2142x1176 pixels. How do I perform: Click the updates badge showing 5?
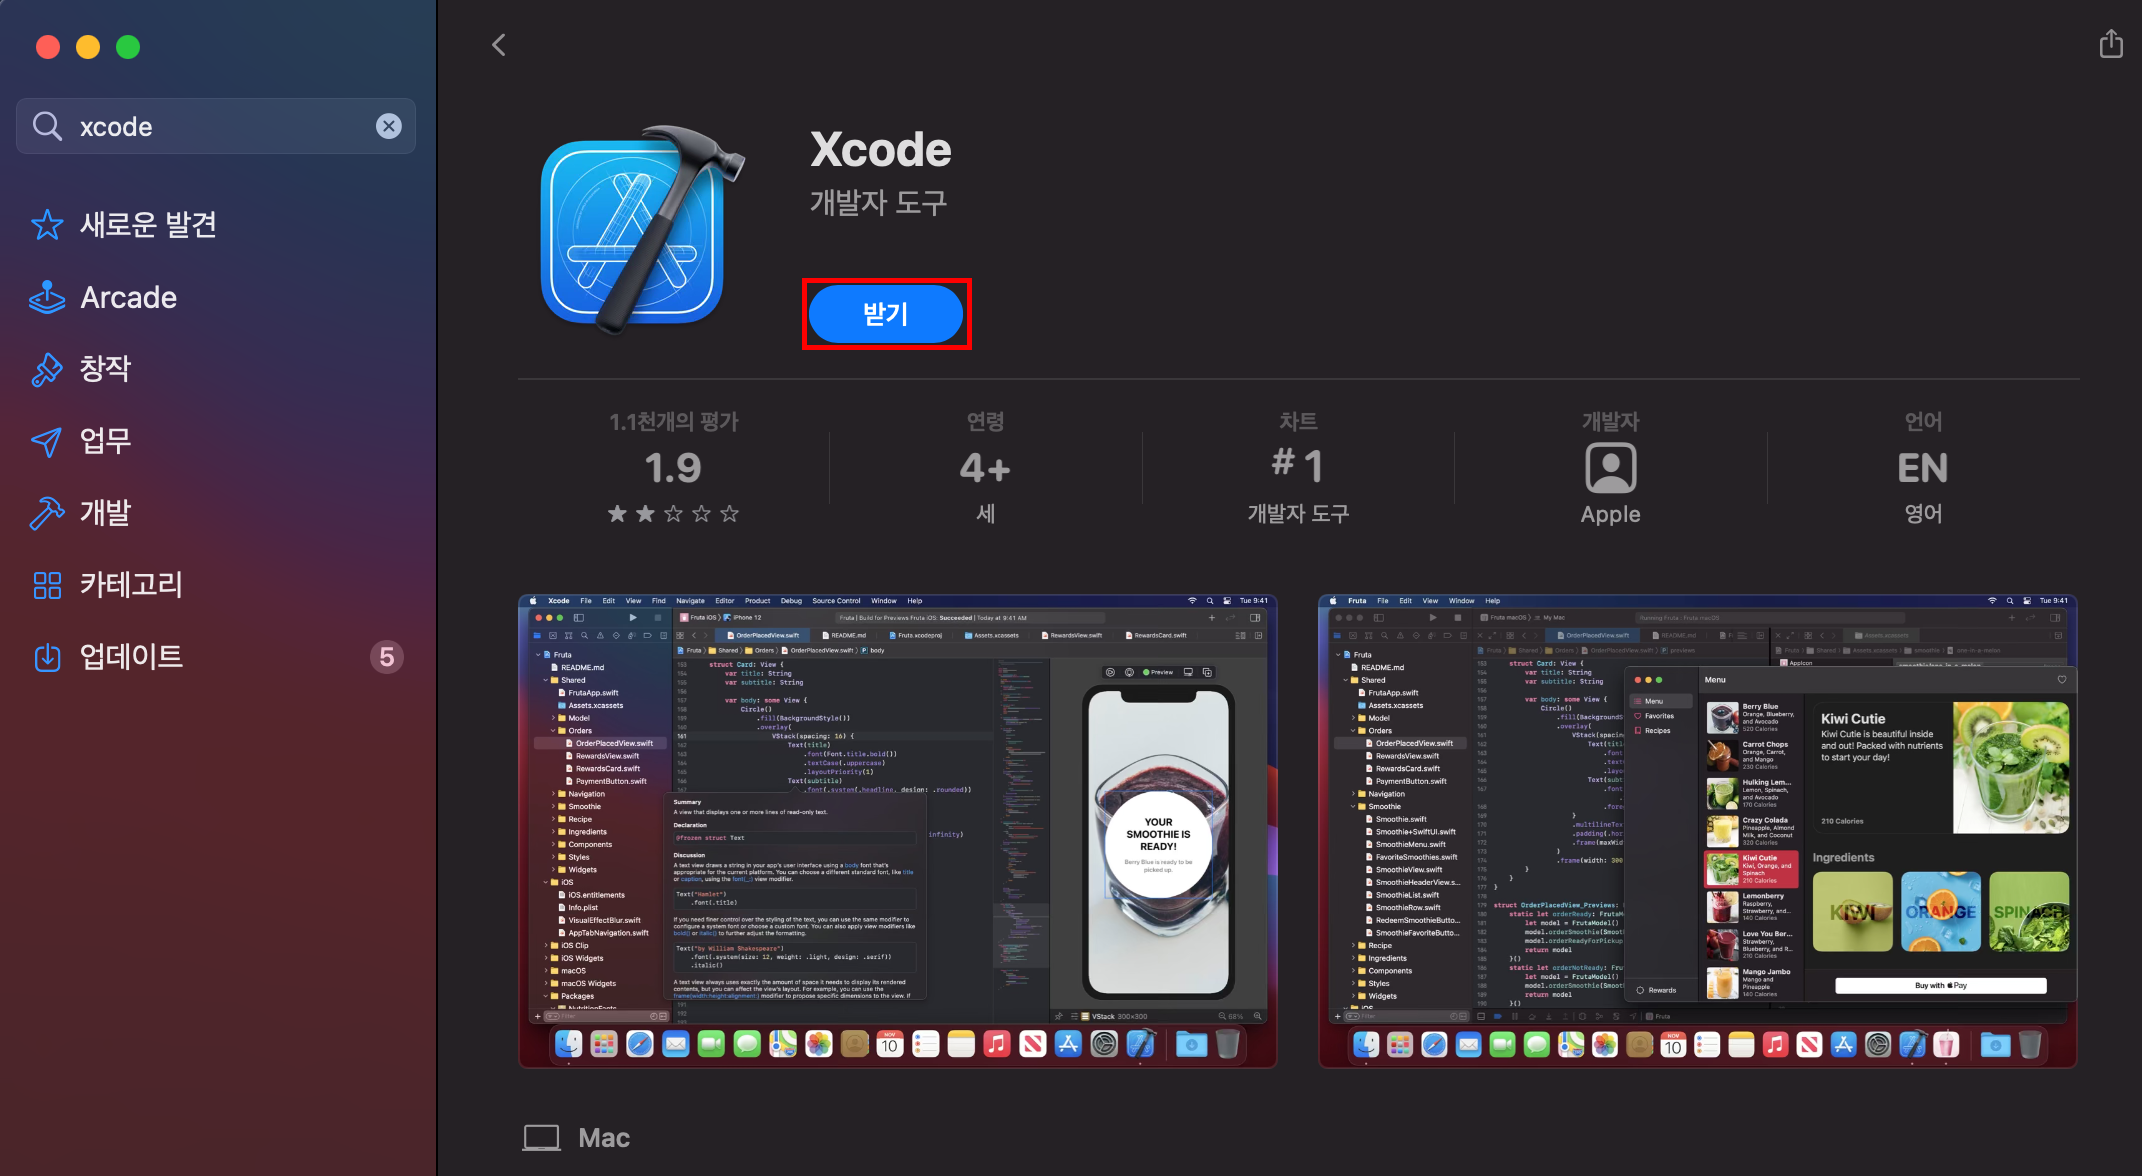pyautogui.click(x=386, y=657)
